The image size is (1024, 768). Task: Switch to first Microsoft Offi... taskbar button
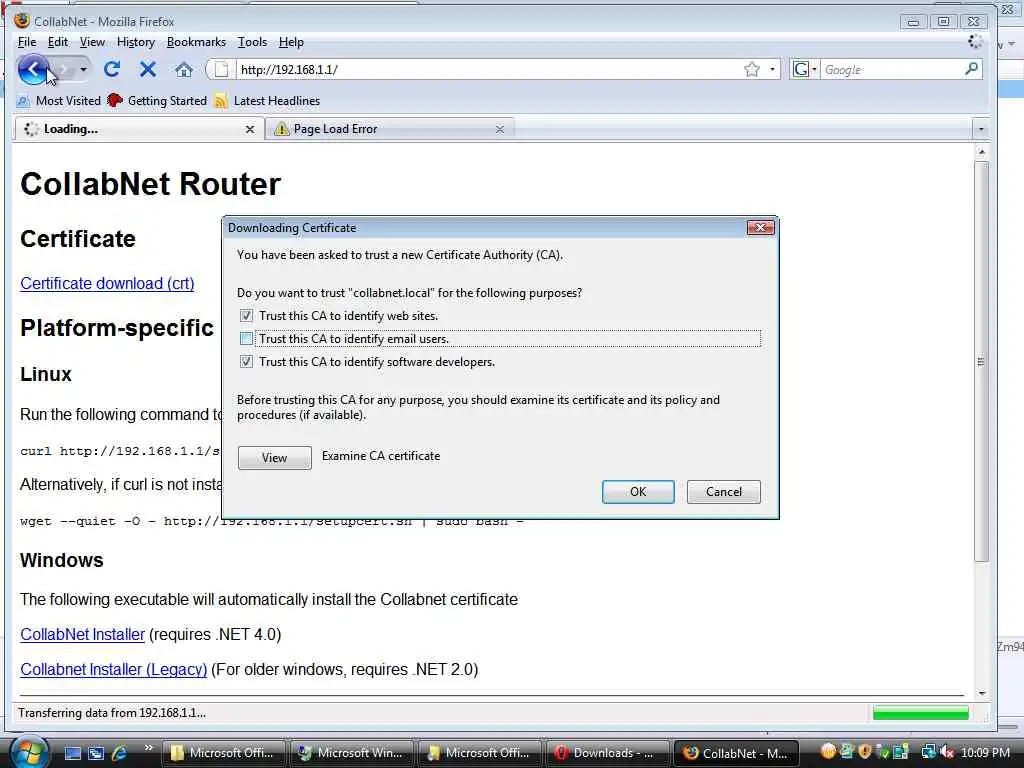point(222,753)
